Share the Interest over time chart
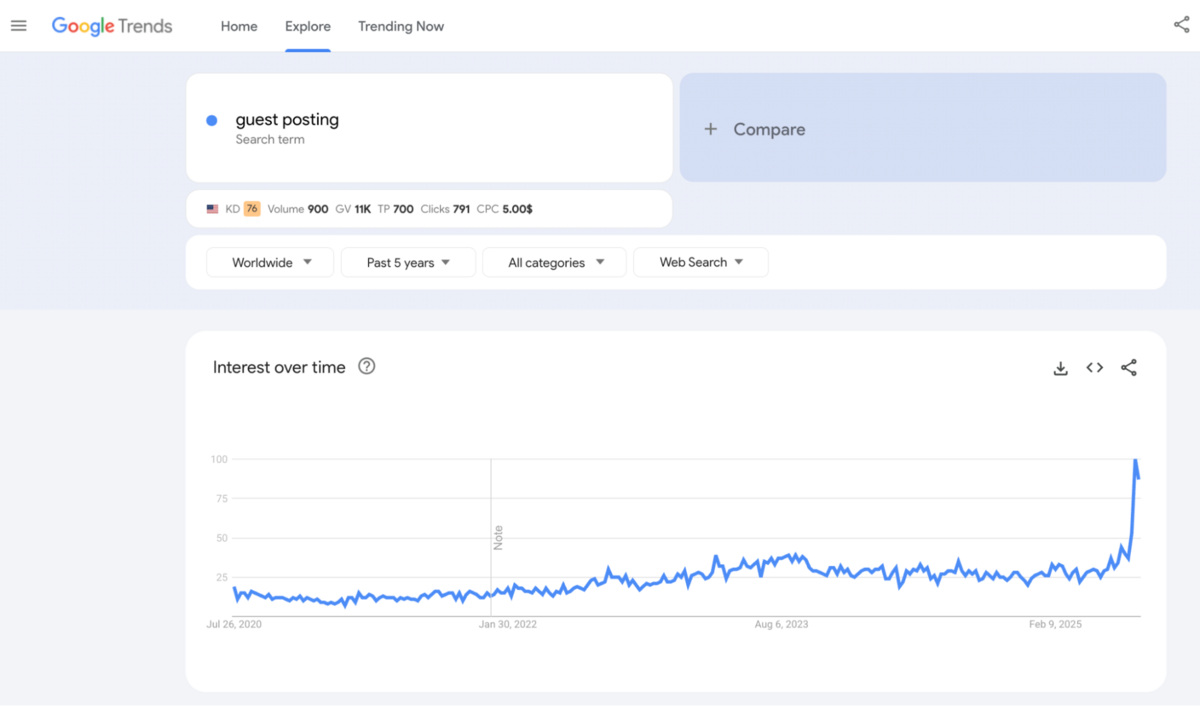This screenshot has width=1200, height=706. coord(1129,368)
